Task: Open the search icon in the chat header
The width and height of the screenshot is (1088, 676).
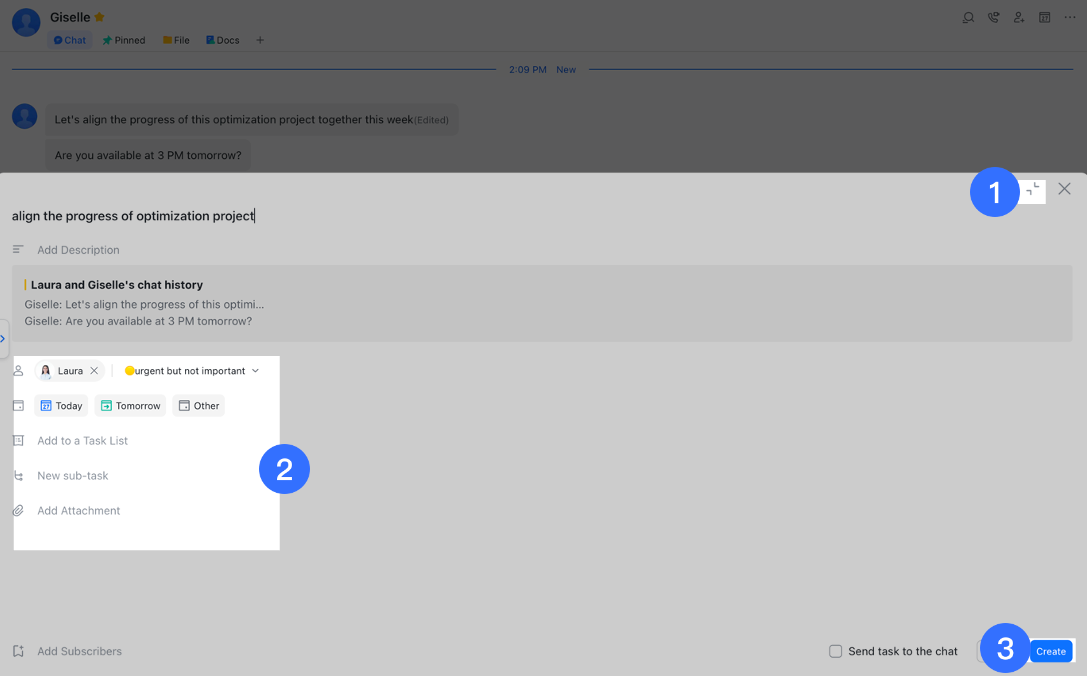Action: (968, 17)
